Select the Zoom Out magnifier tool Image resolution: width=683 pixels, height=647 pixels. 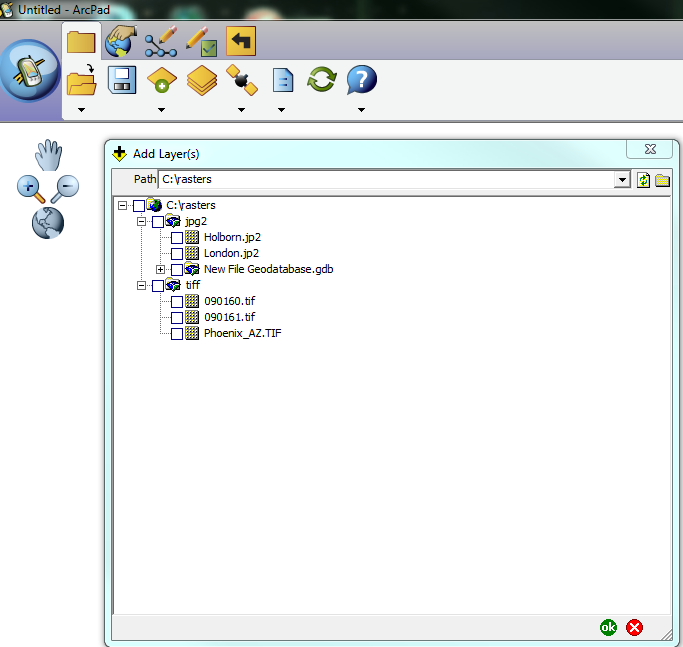tap(65, 189)
